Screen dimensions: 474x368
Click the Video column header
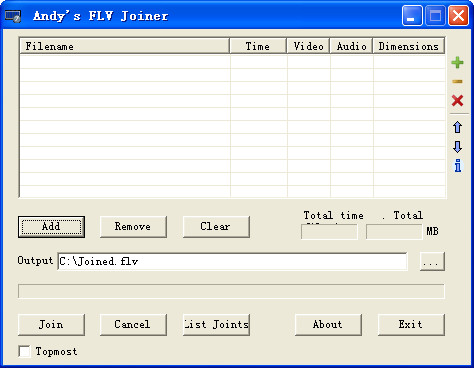pos(308,46)
